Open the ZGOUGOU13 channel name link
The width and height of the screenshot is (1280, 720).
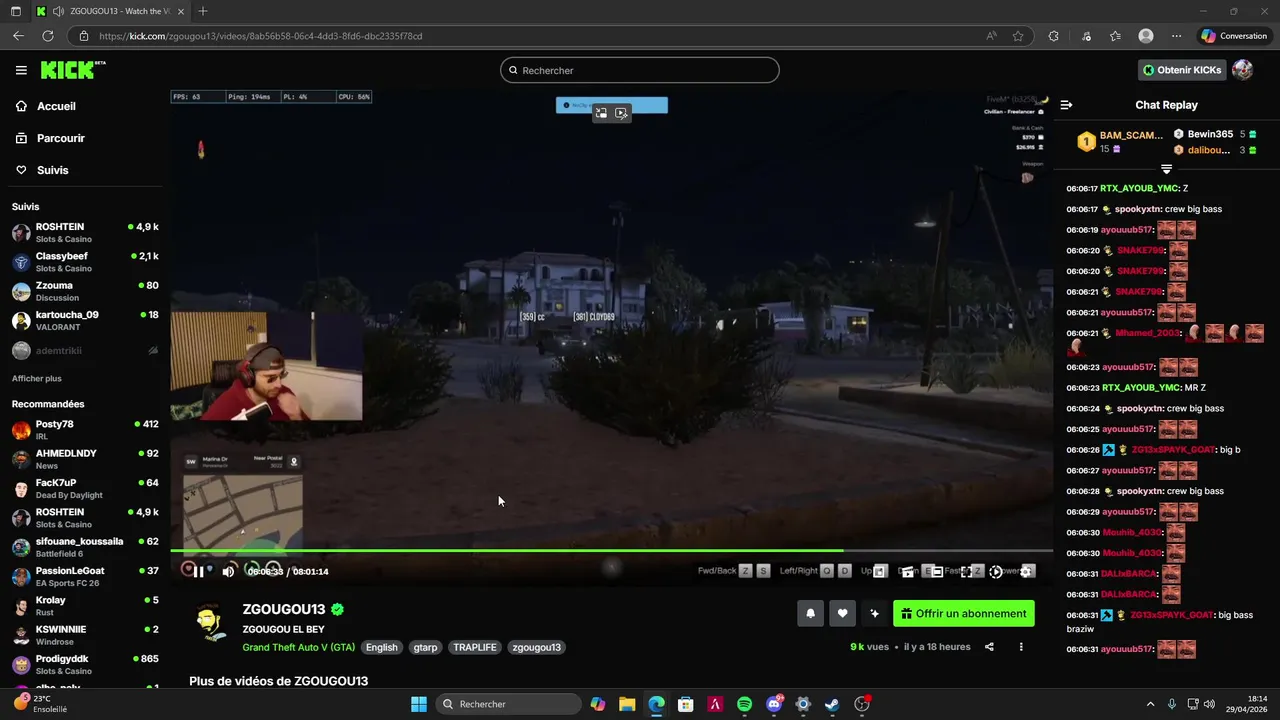[x=284, y=609]
